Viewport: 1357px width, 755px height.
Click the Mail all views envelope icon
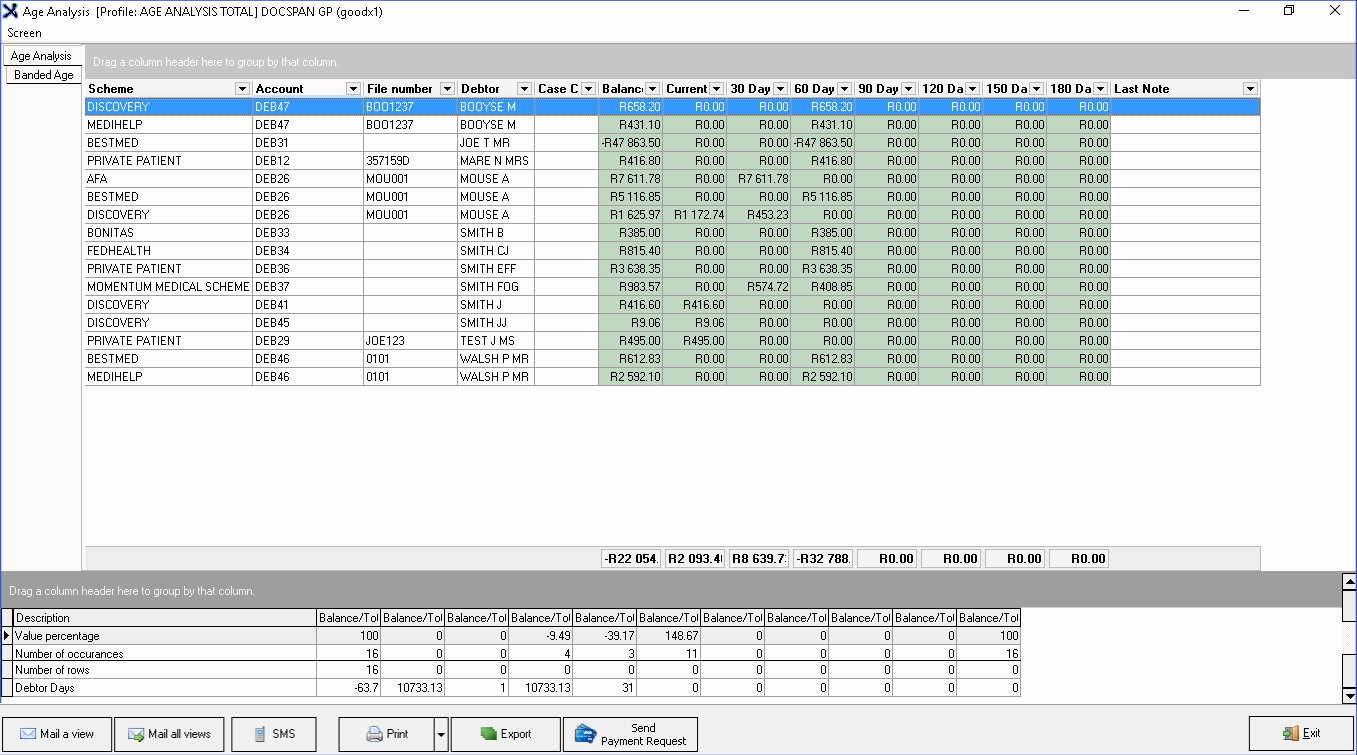[x=135, y=734]
